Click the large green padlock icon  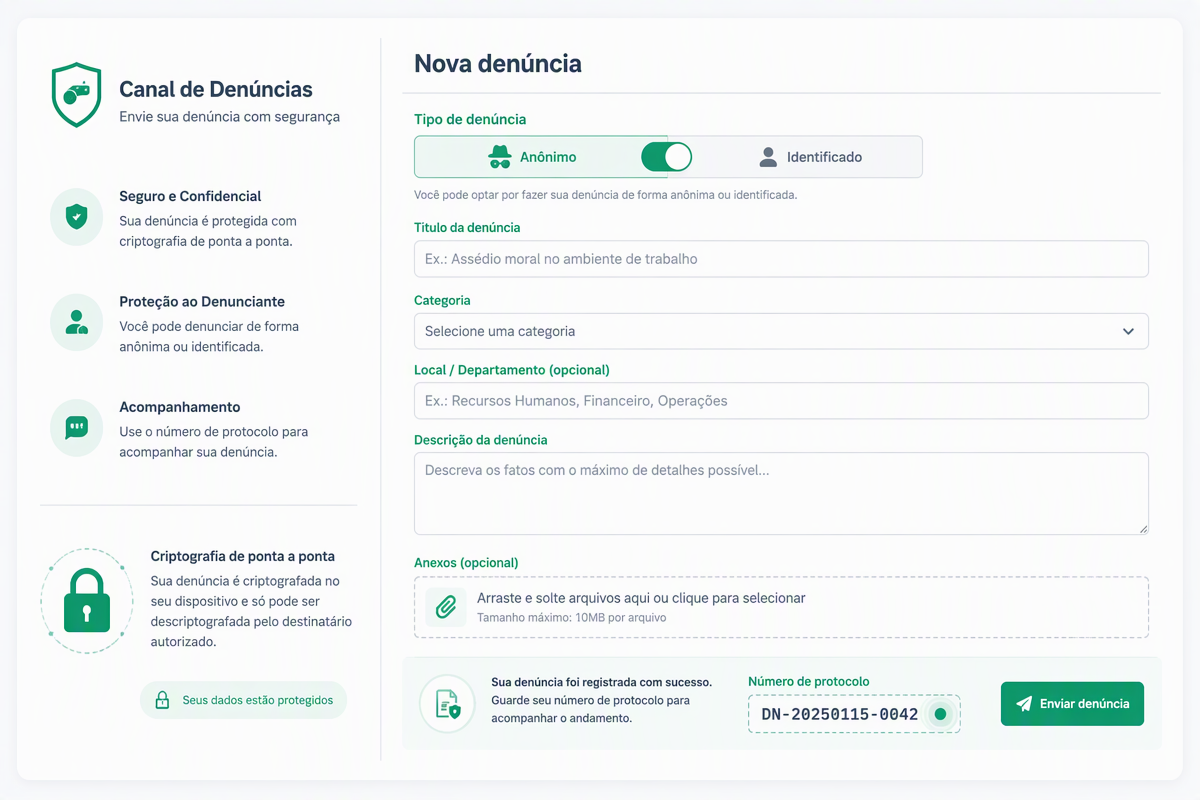[x=87, y=601]
